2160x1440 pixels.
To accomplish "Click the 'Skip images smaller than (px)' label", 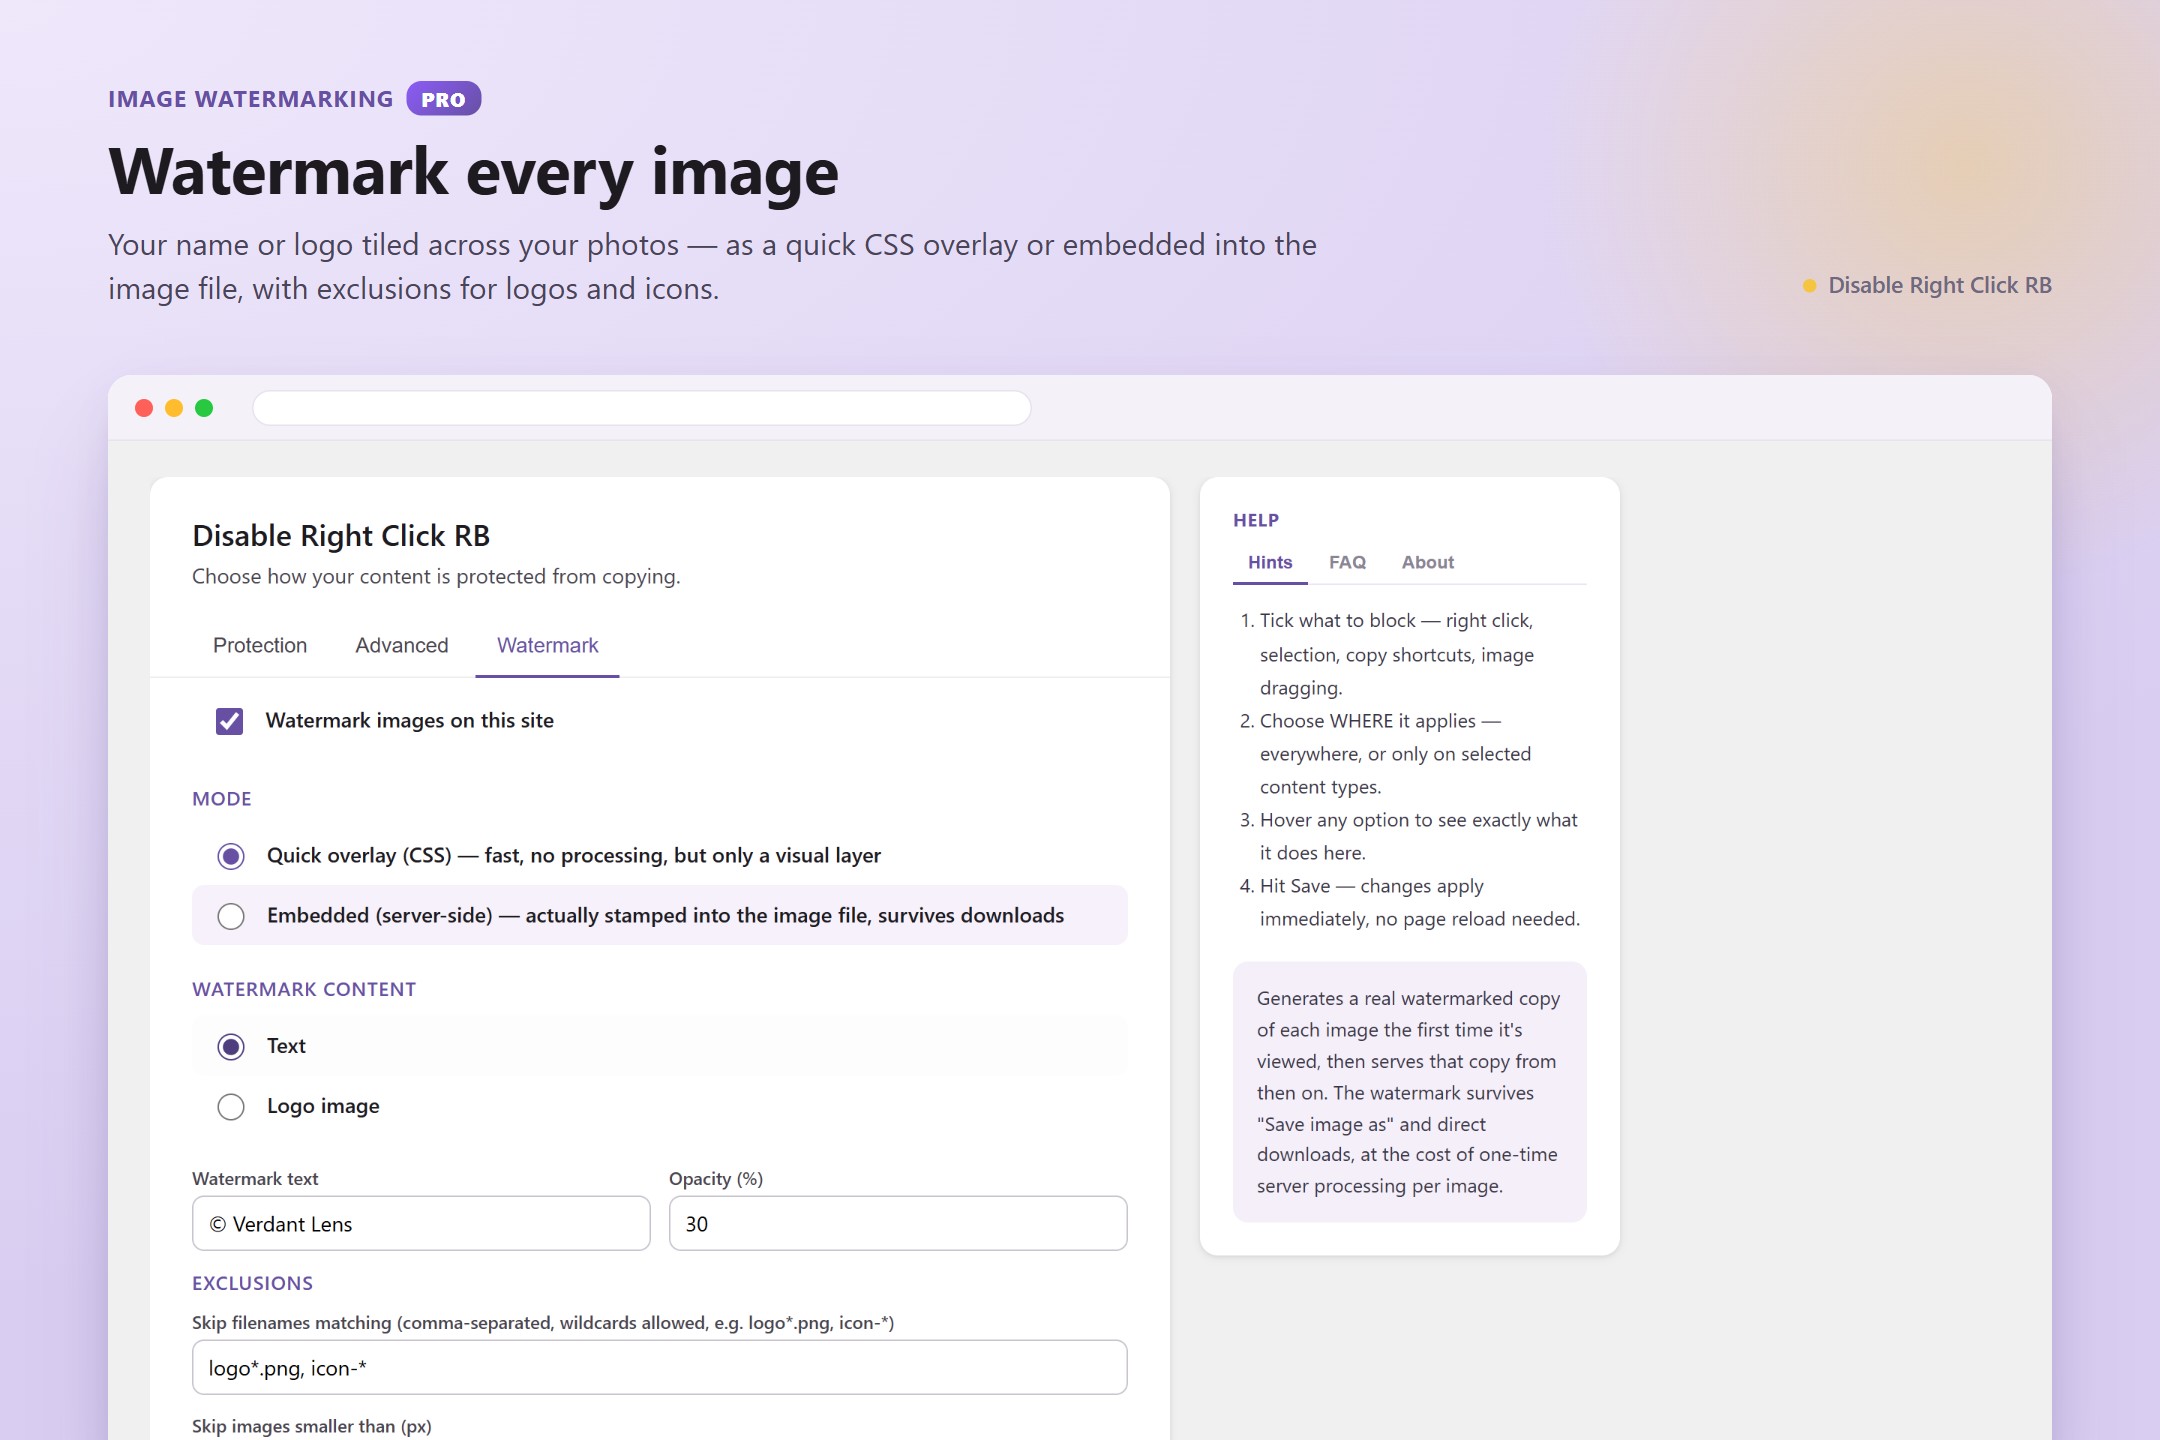I will point(312,1426).
